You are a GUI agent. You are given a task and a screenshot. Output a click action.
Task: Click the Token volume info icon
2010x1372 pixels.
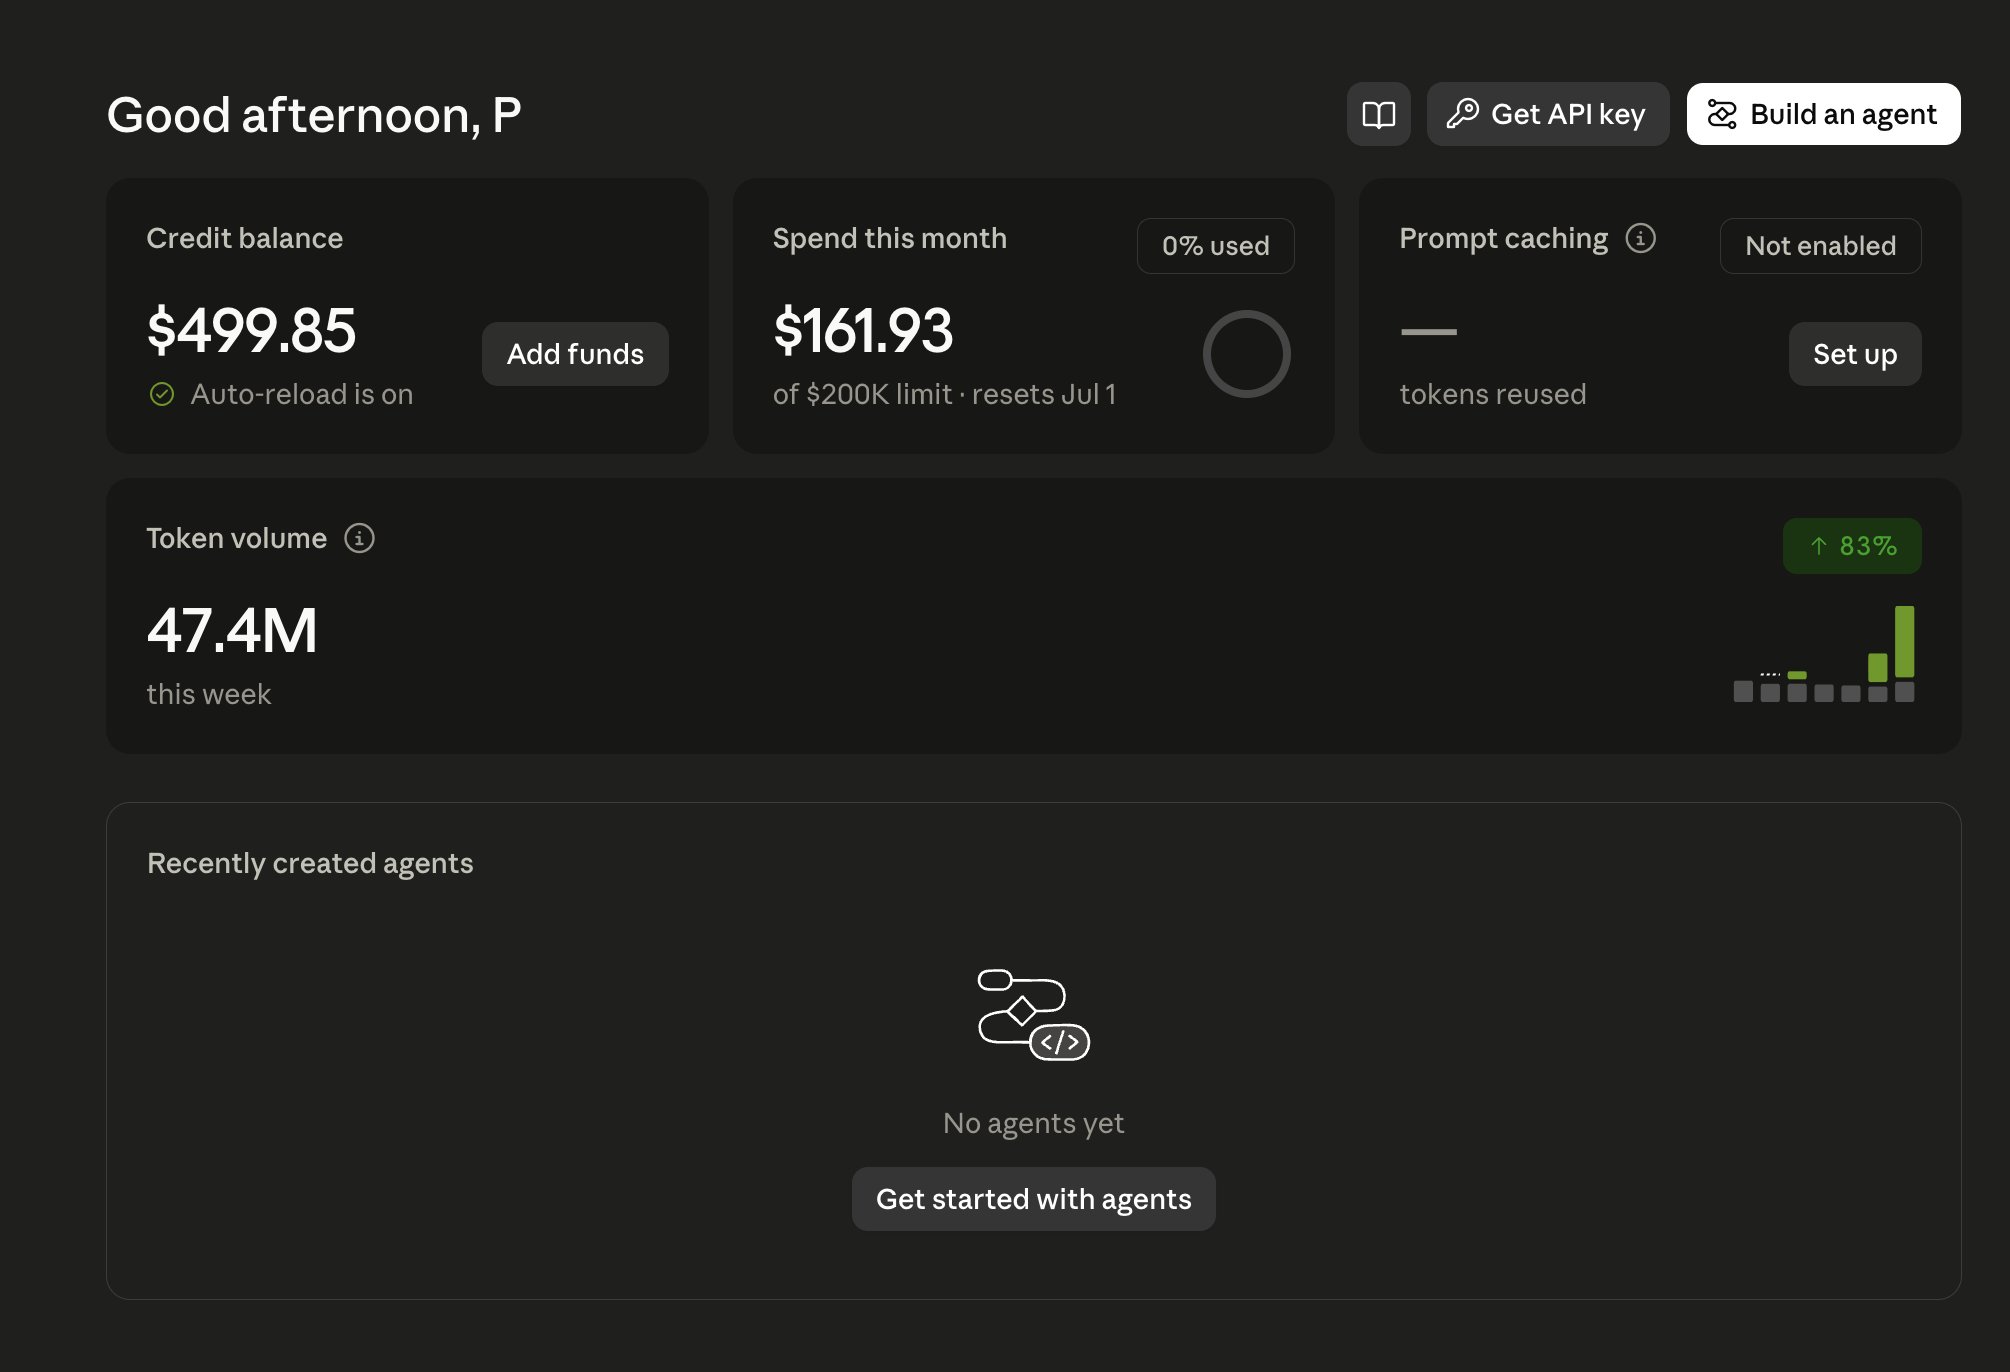(359, 538)
